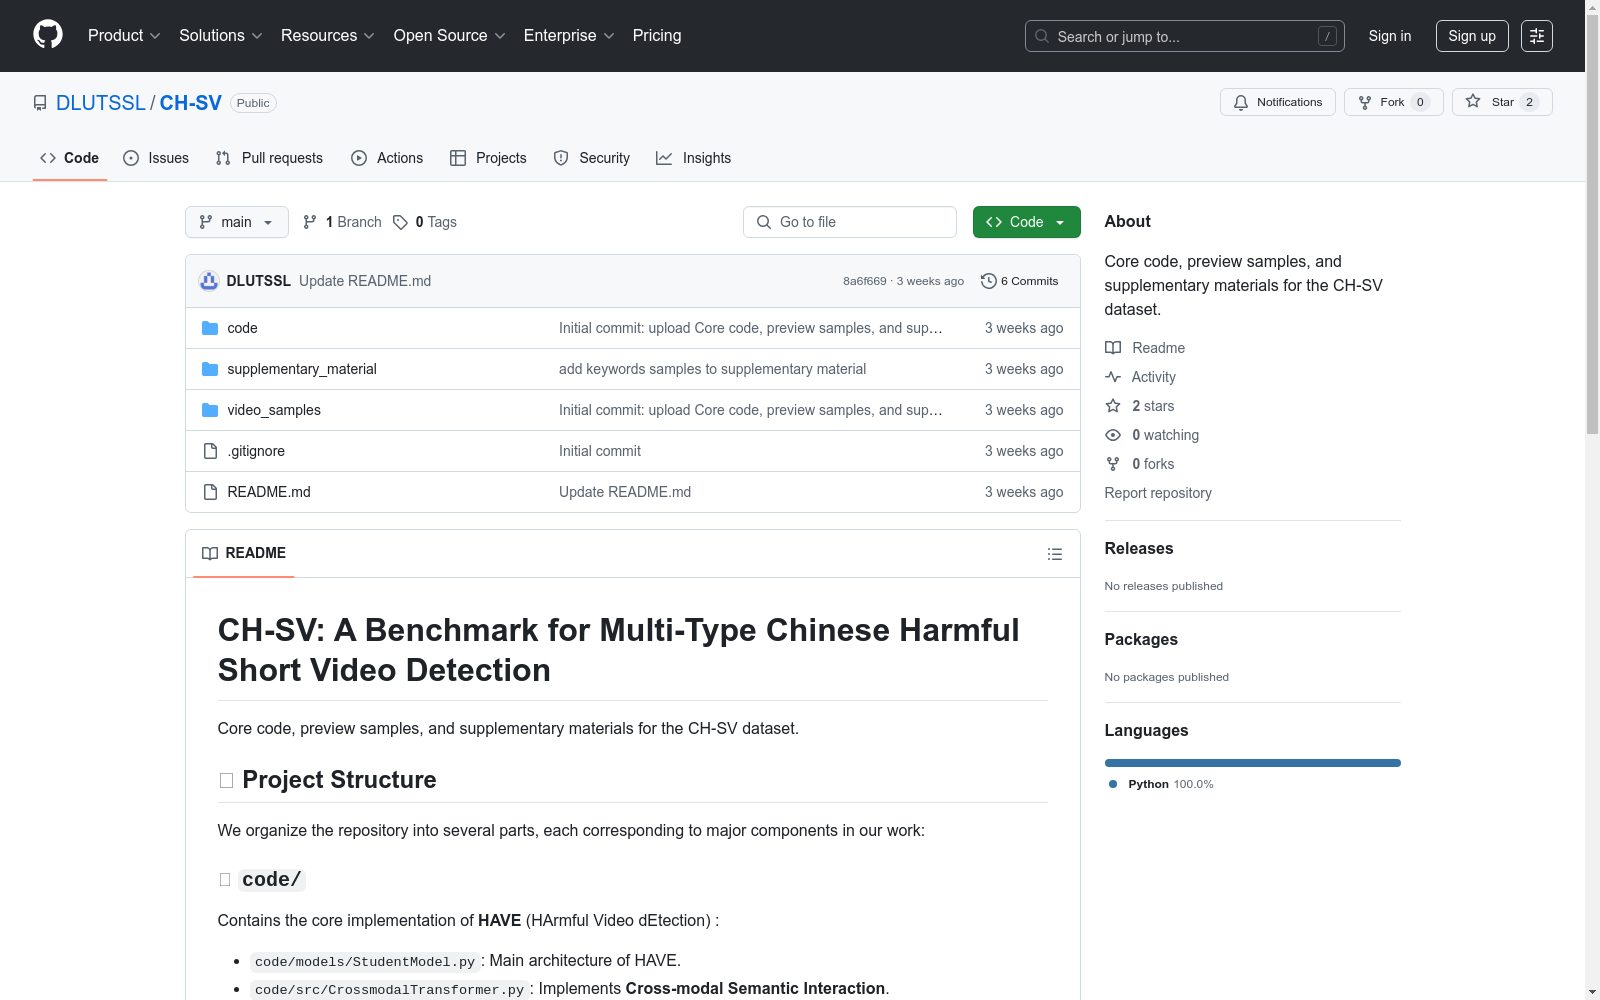Click the book icon beside Readme
The height and width of the screenshot is (1000, 1600).
coord(1113,348)
